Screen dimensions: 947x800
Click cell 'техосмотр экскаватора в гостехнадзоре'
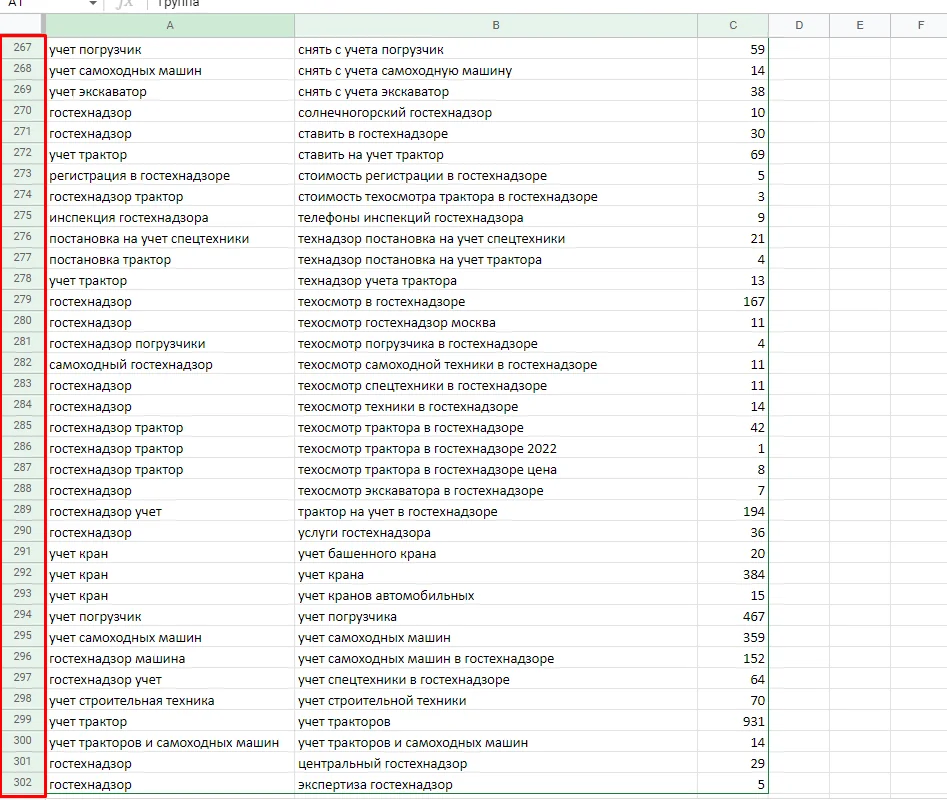pyautogui.click(x=496, y=490)
